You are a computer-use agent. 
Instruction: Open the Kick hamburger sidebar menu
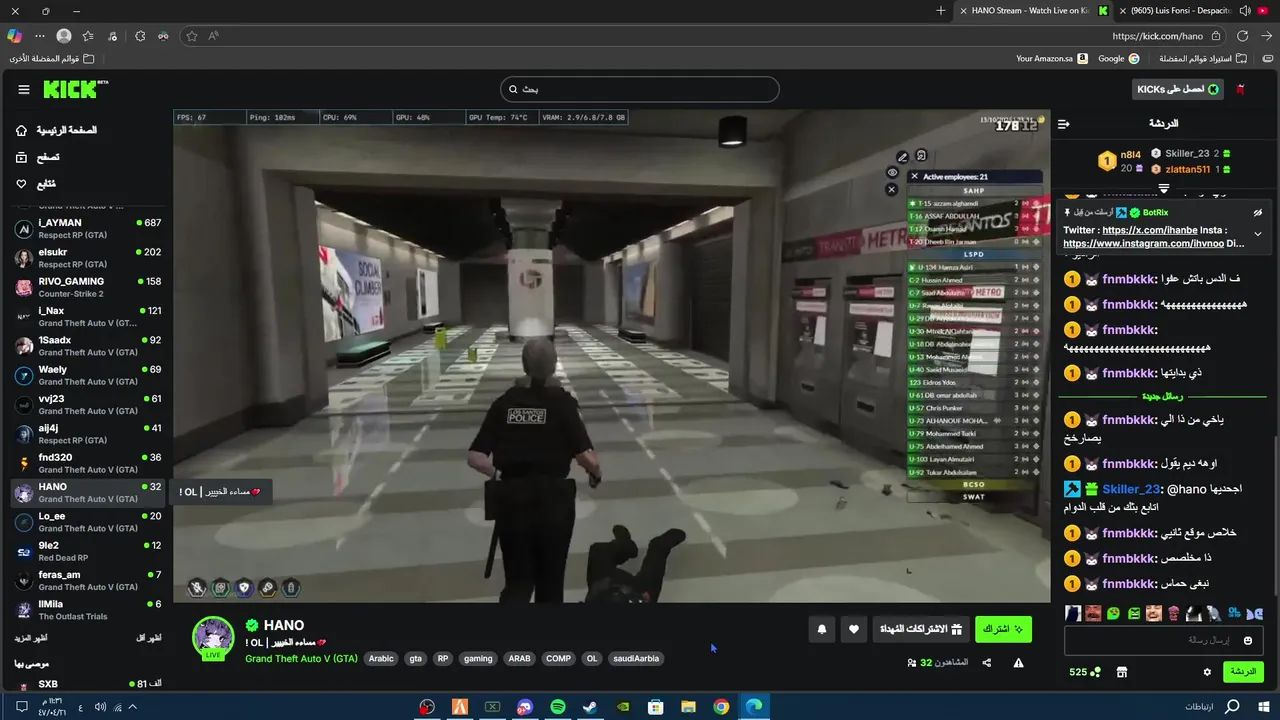pos(24,89)
